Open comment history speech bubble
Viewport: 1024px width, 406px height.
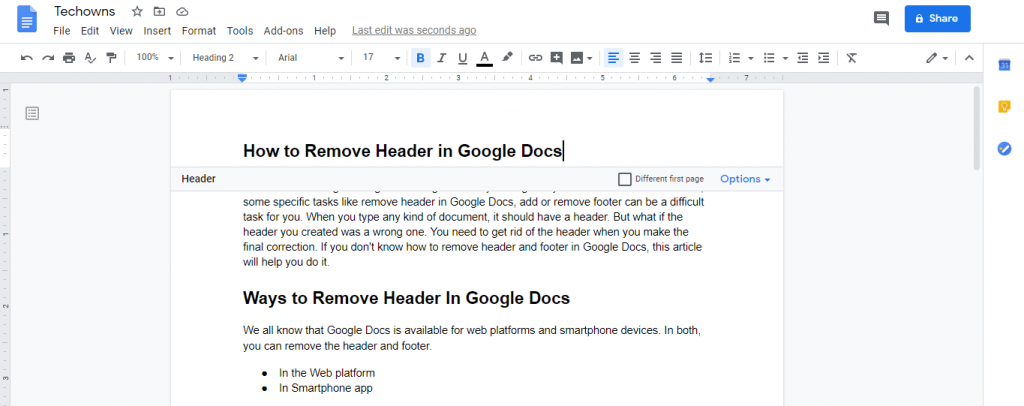[881, 18]
